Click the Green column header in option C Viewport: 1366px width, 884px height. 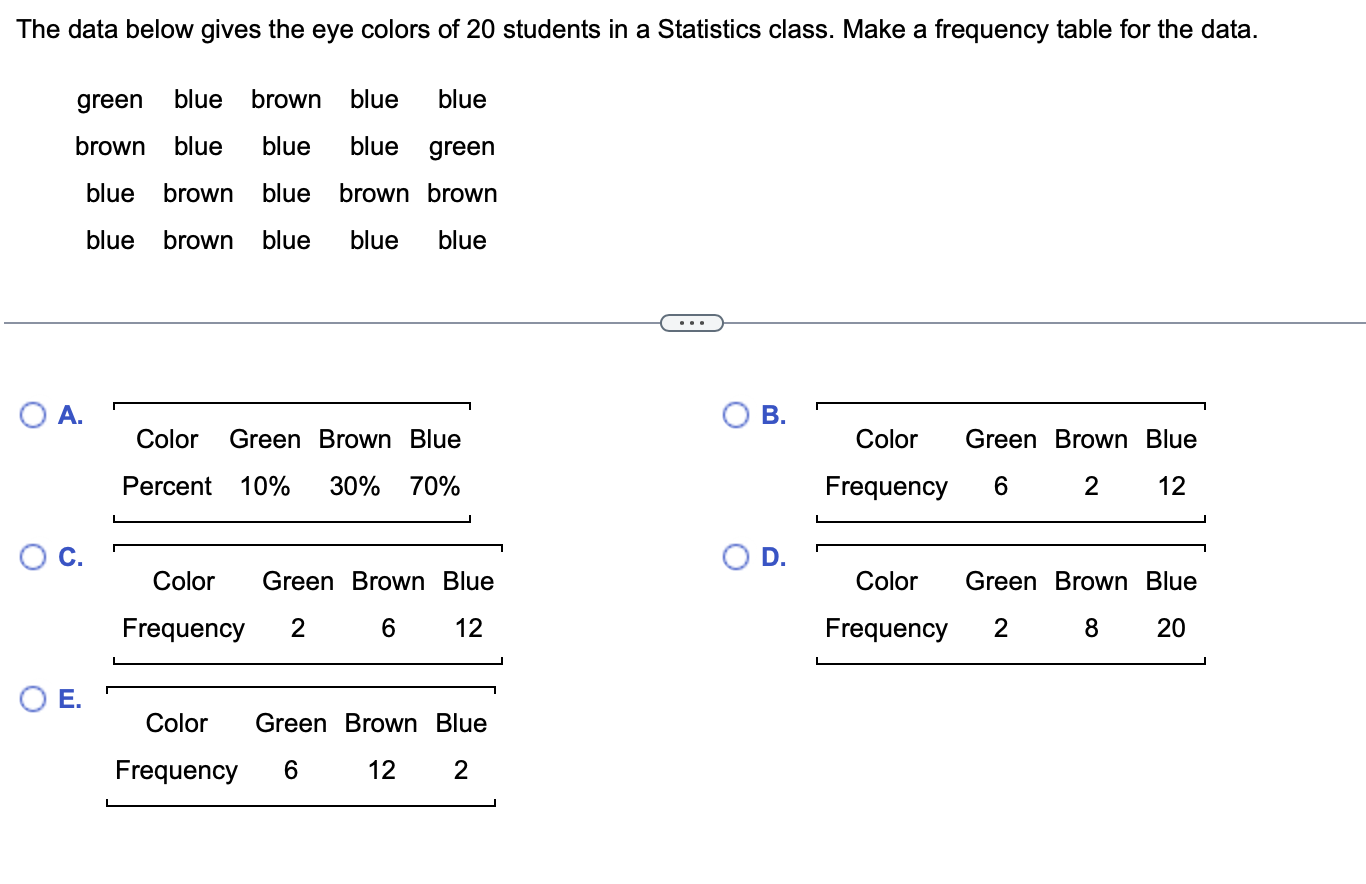(299, 581)
